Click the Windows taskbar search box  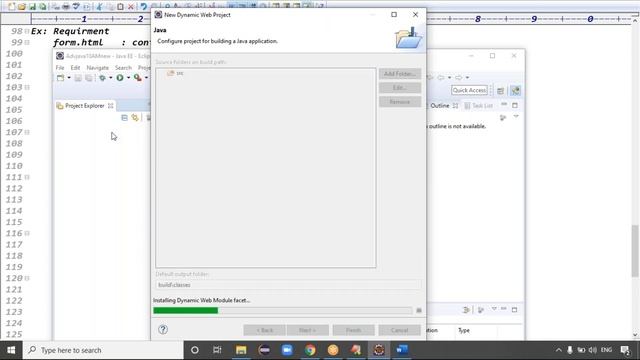pyautogui.click(x=103, y=350)
